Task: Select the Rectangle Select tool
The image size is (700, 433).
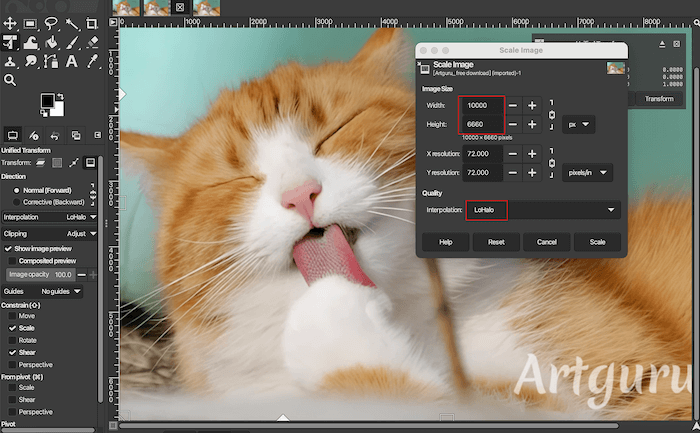Action: coord(30,23)
